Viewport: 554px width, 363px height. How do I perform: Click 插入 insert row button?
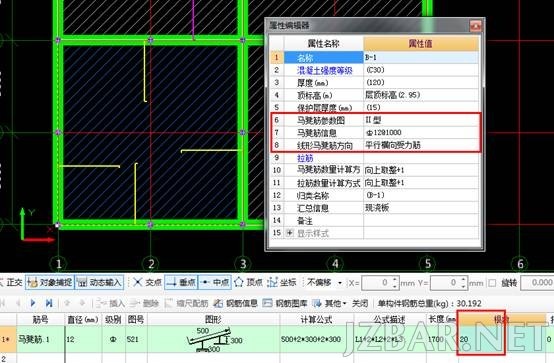click(x=111, y=303)
